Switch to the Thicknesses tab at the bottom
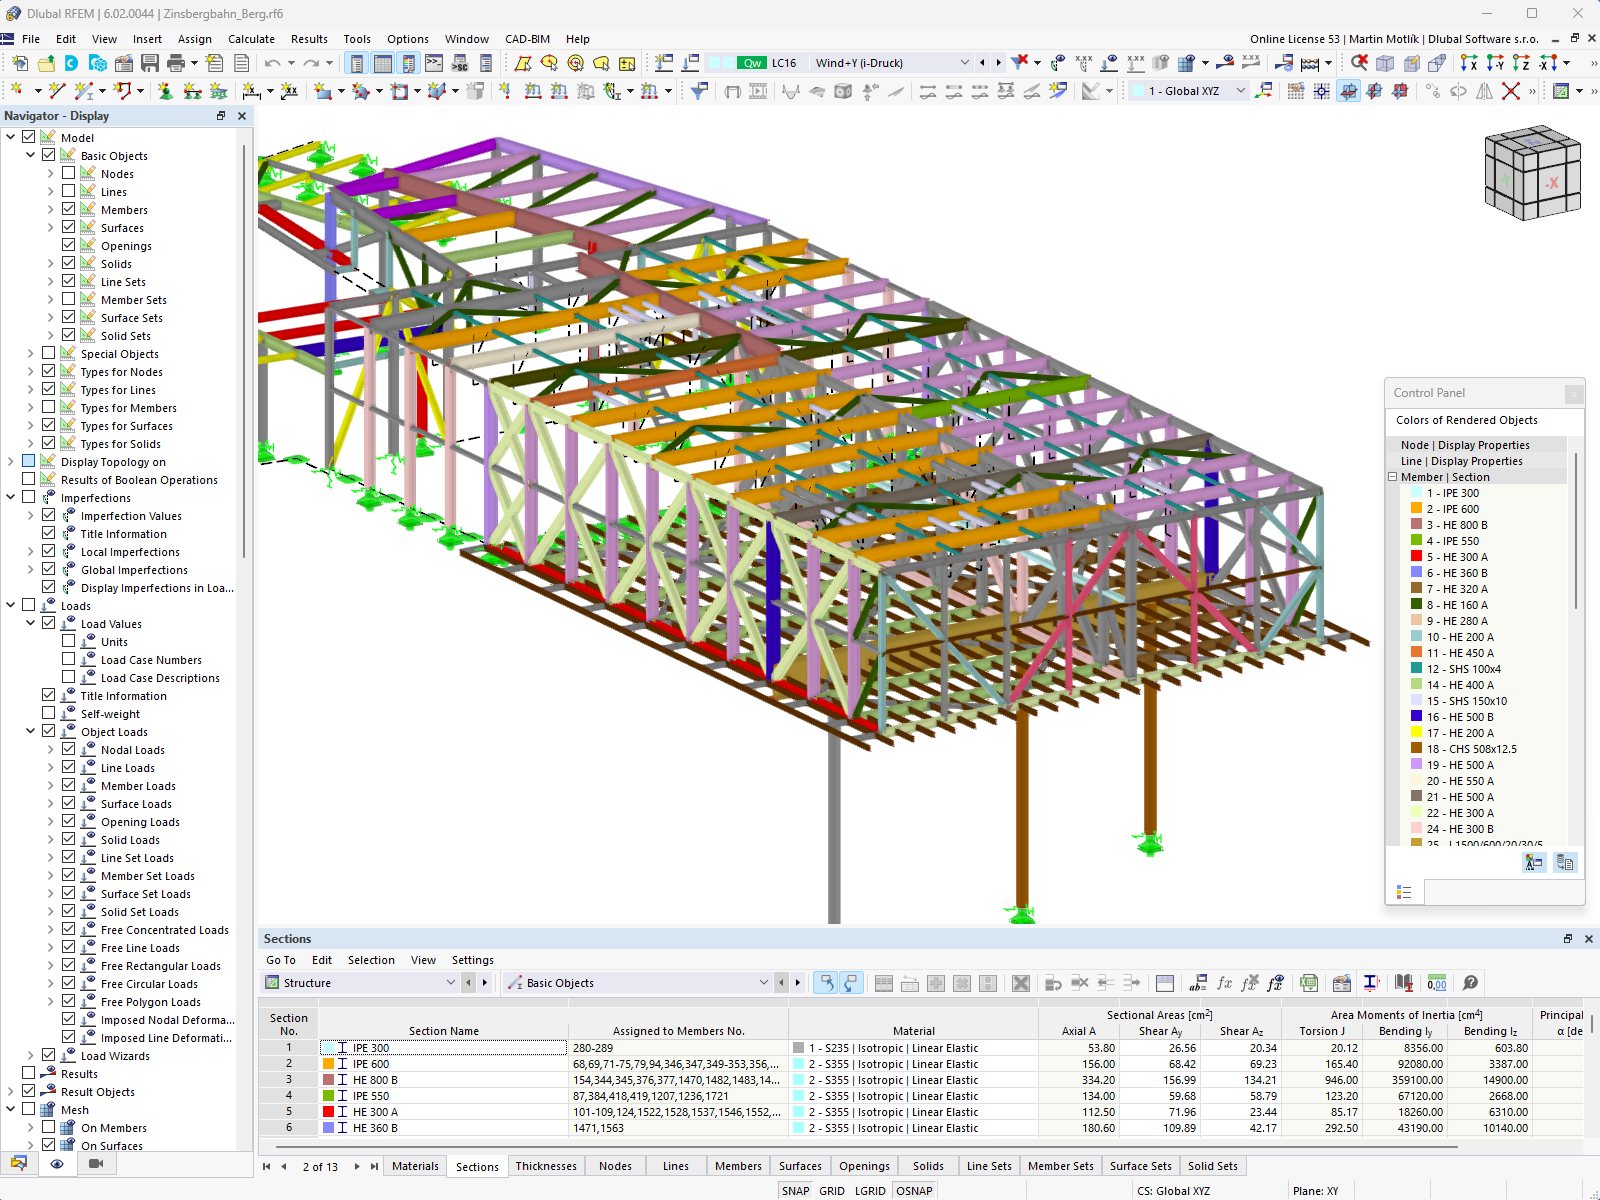 [546, 1165]
